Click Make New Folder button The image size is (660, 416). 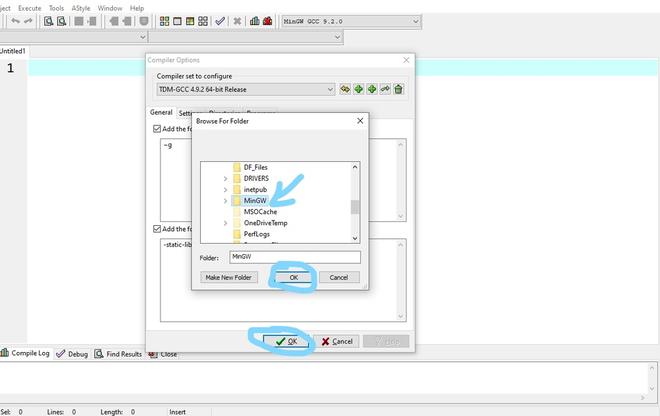click(229, 277)
